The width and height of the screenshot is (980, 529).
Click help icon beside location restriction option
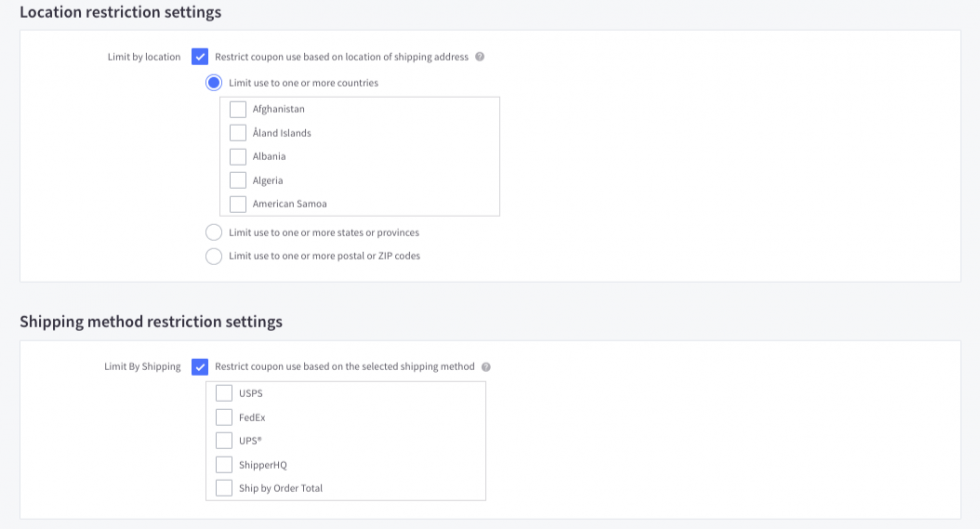pyautogui.click(x=480, y=57)
